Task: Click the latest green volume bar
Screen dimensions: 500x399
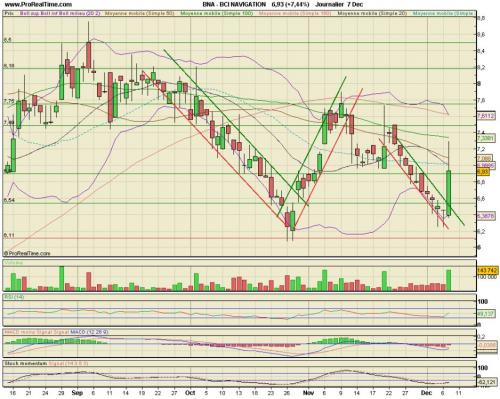Action: point(449,280)
